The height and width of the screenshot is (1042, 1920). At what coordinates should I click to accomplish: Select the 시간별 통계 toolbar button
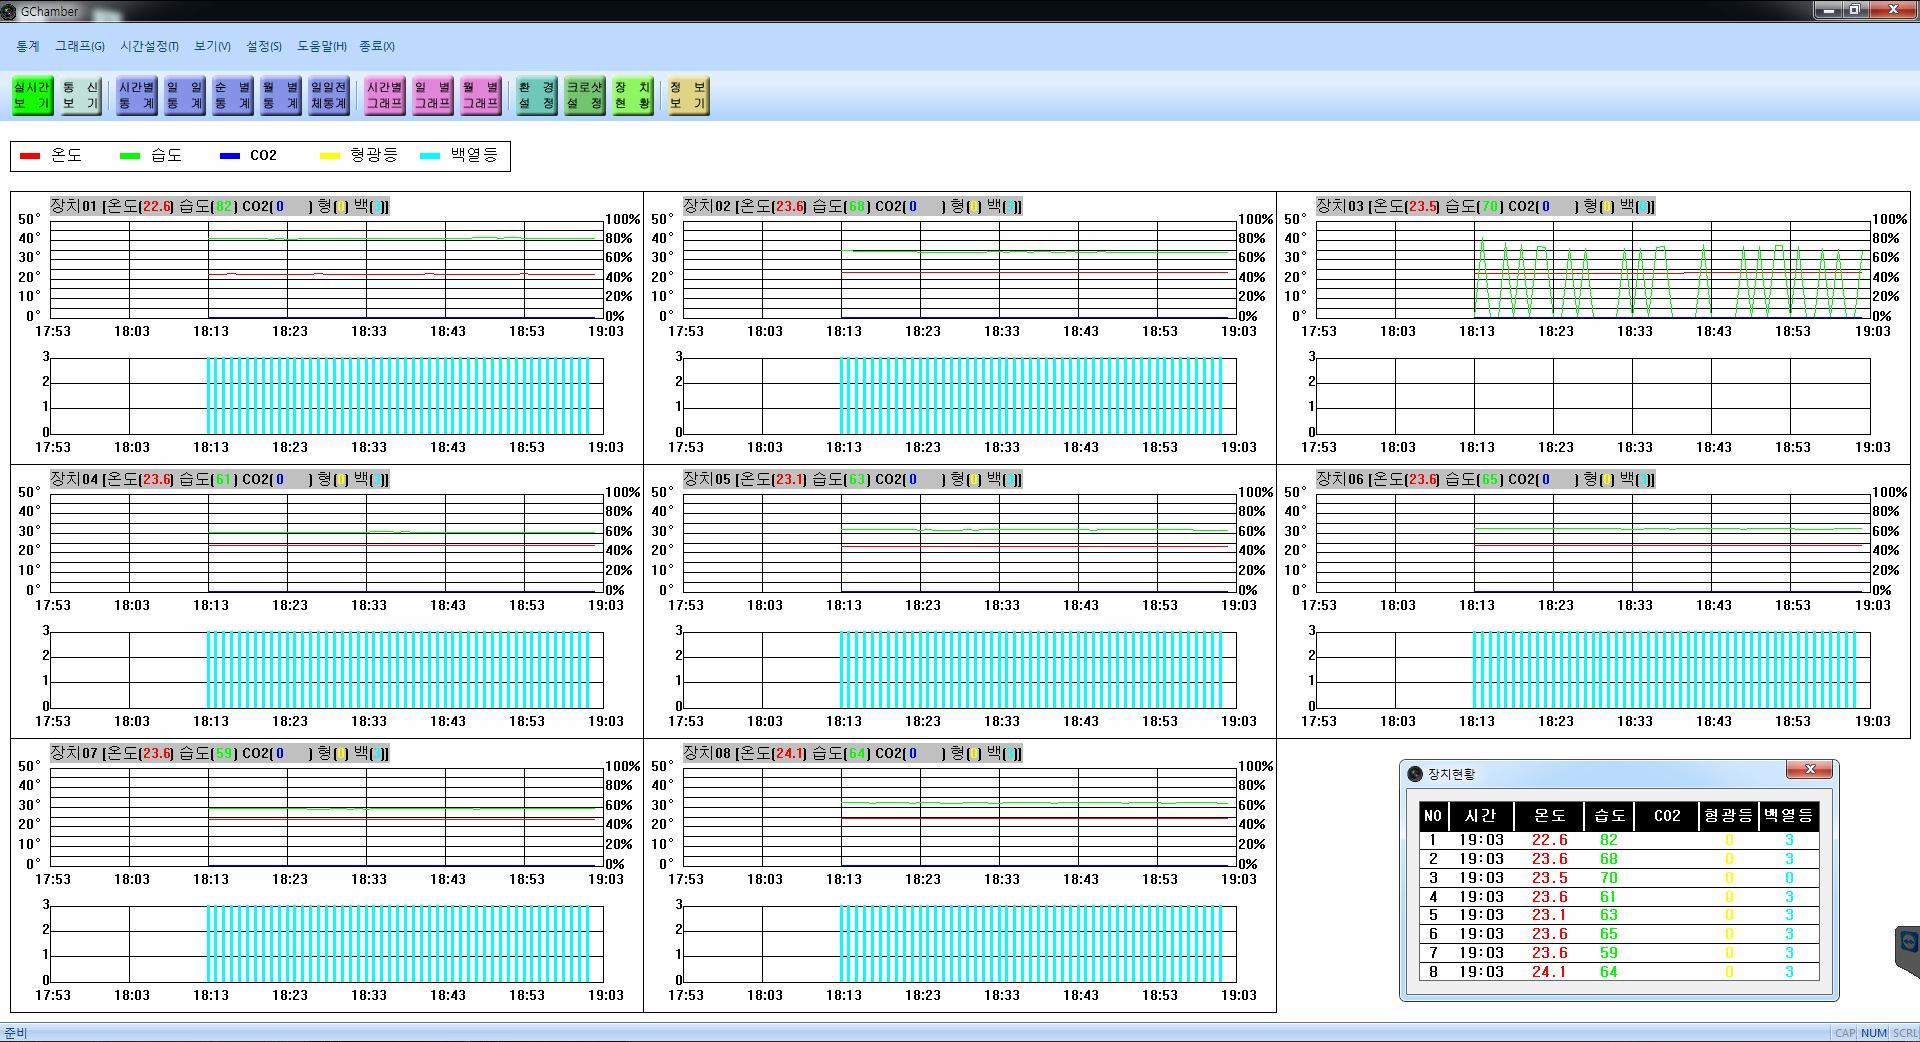[136, 96]
